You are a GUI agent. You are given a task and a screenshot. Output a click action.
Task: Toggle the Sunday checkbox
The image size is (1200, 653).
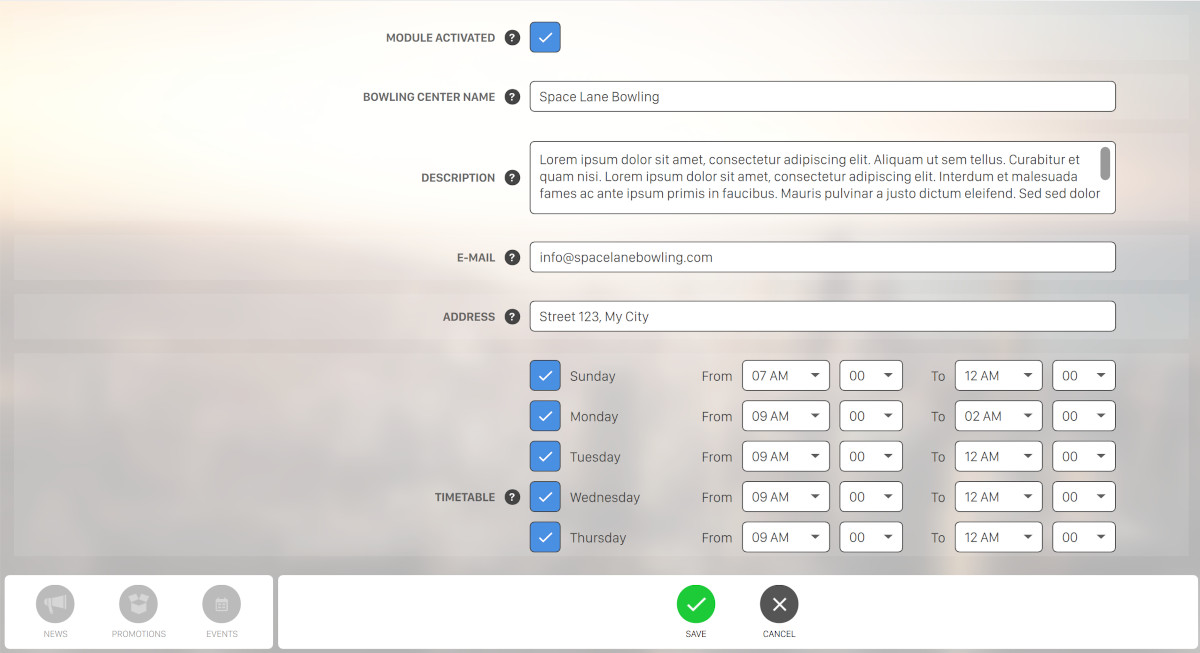pyautogui.click(x=545, y=376)
